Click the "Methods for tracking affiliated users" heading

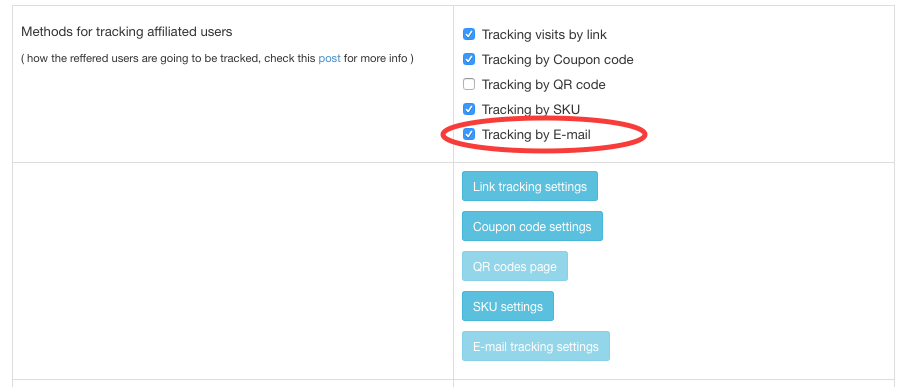coord(126,32)
